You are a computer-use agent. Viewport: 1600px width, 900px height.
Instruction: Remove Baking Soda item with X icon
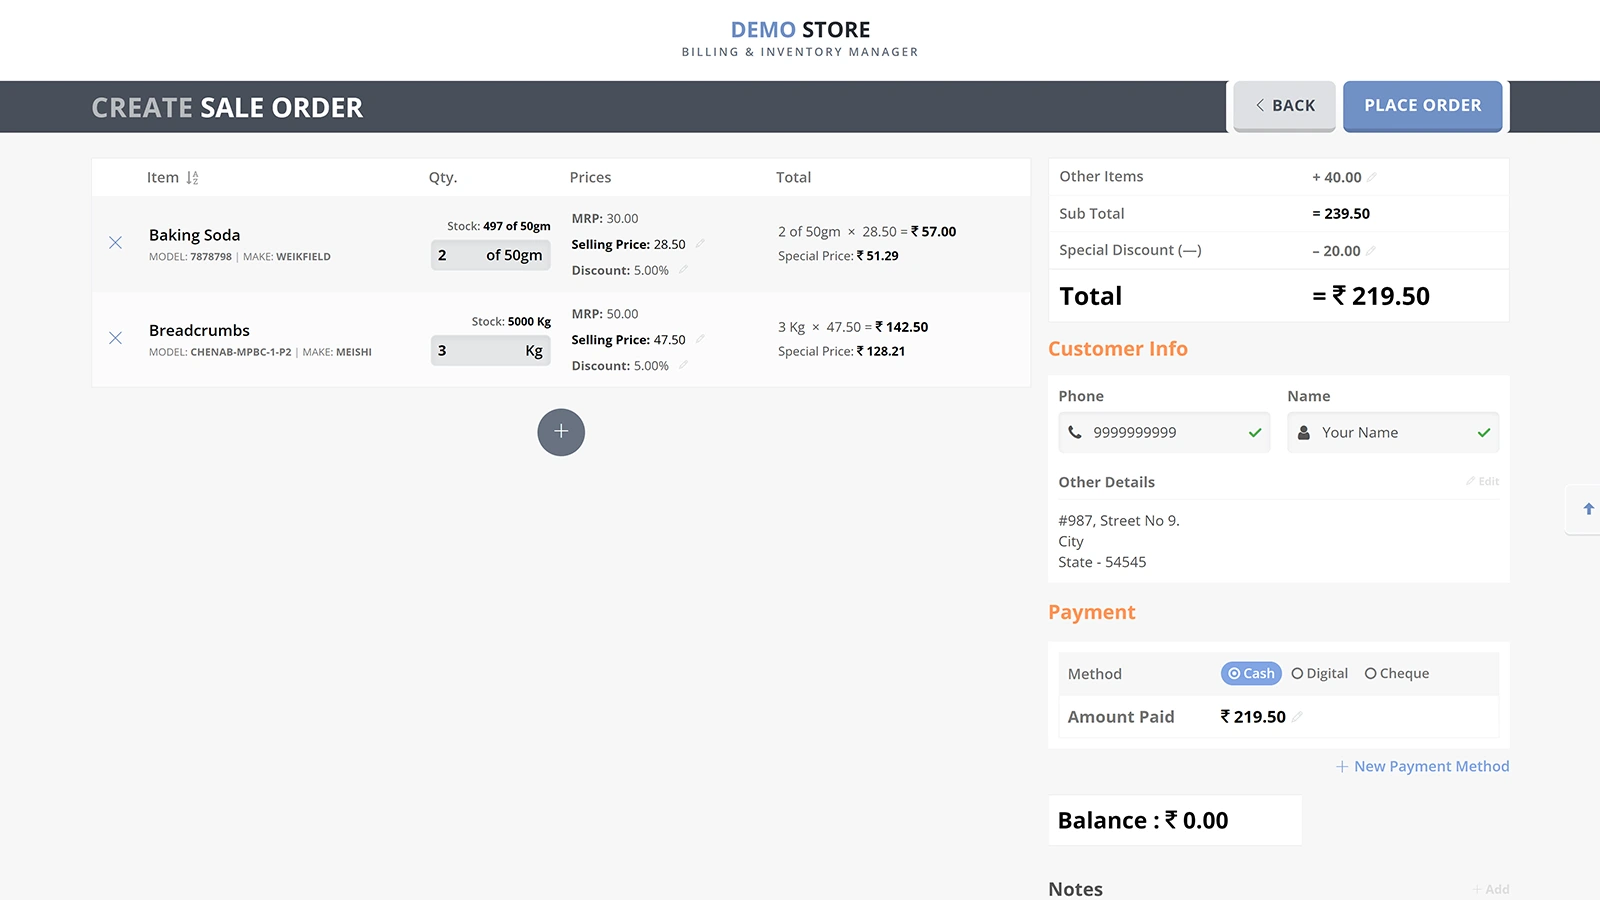(x=116, y=243)
